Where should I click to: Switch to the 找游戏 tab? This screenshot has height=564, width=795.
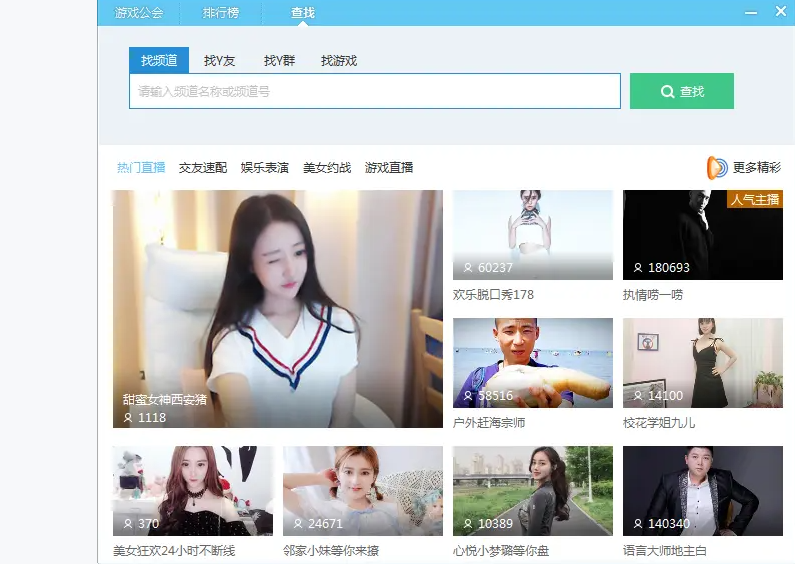tap(339, 61)
